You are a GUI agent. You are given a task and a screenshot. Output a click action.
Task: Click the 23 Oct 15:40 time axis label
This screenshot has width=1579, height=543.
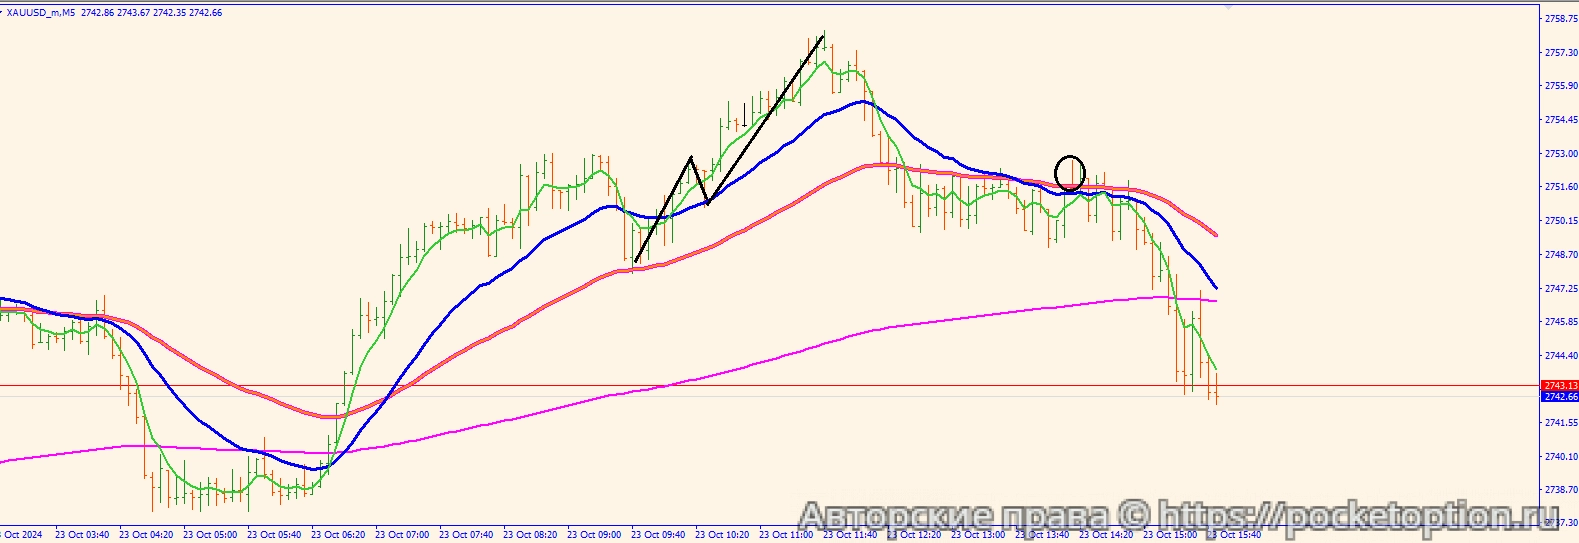click(x=1238, y=535)
